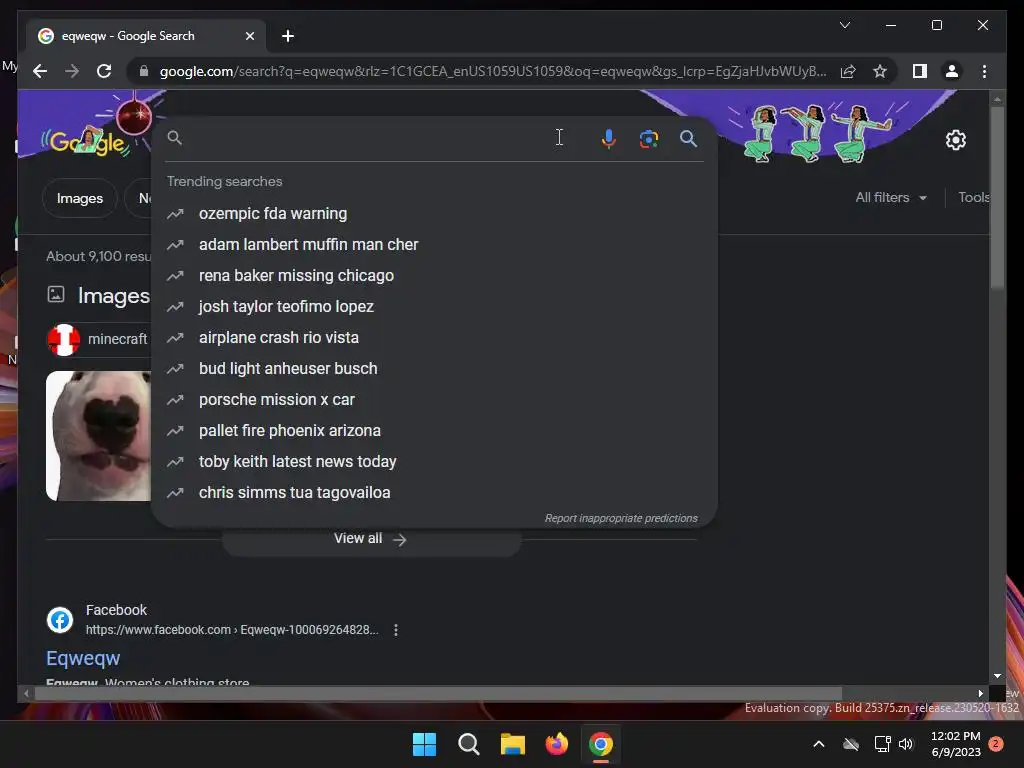Click the Images section icon
This screenshot has width=1024, height=768.
(56, 294)
